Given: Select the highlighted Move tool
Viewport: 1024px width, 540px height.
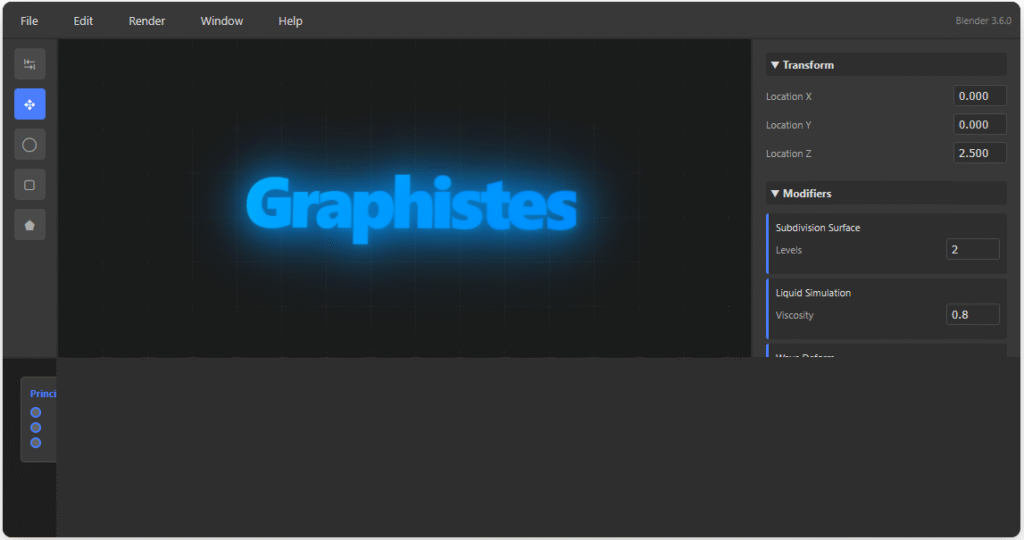Looking at the screenshot, I should [30, 104].
